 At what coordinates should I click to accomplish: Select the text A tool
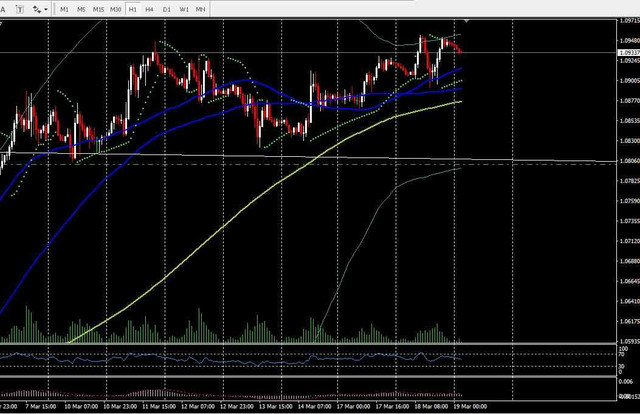2,9
